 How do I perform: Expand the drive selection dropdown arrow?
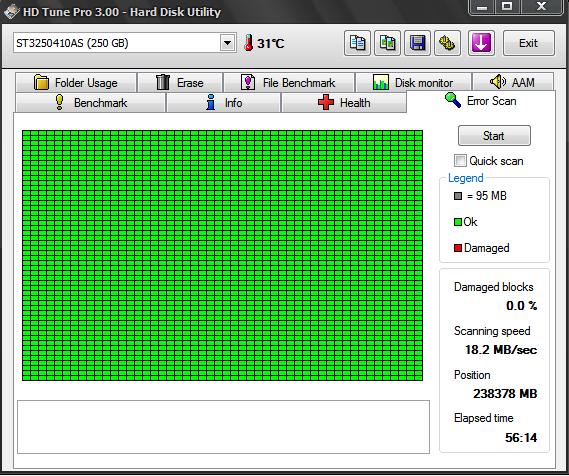[227, 43]
